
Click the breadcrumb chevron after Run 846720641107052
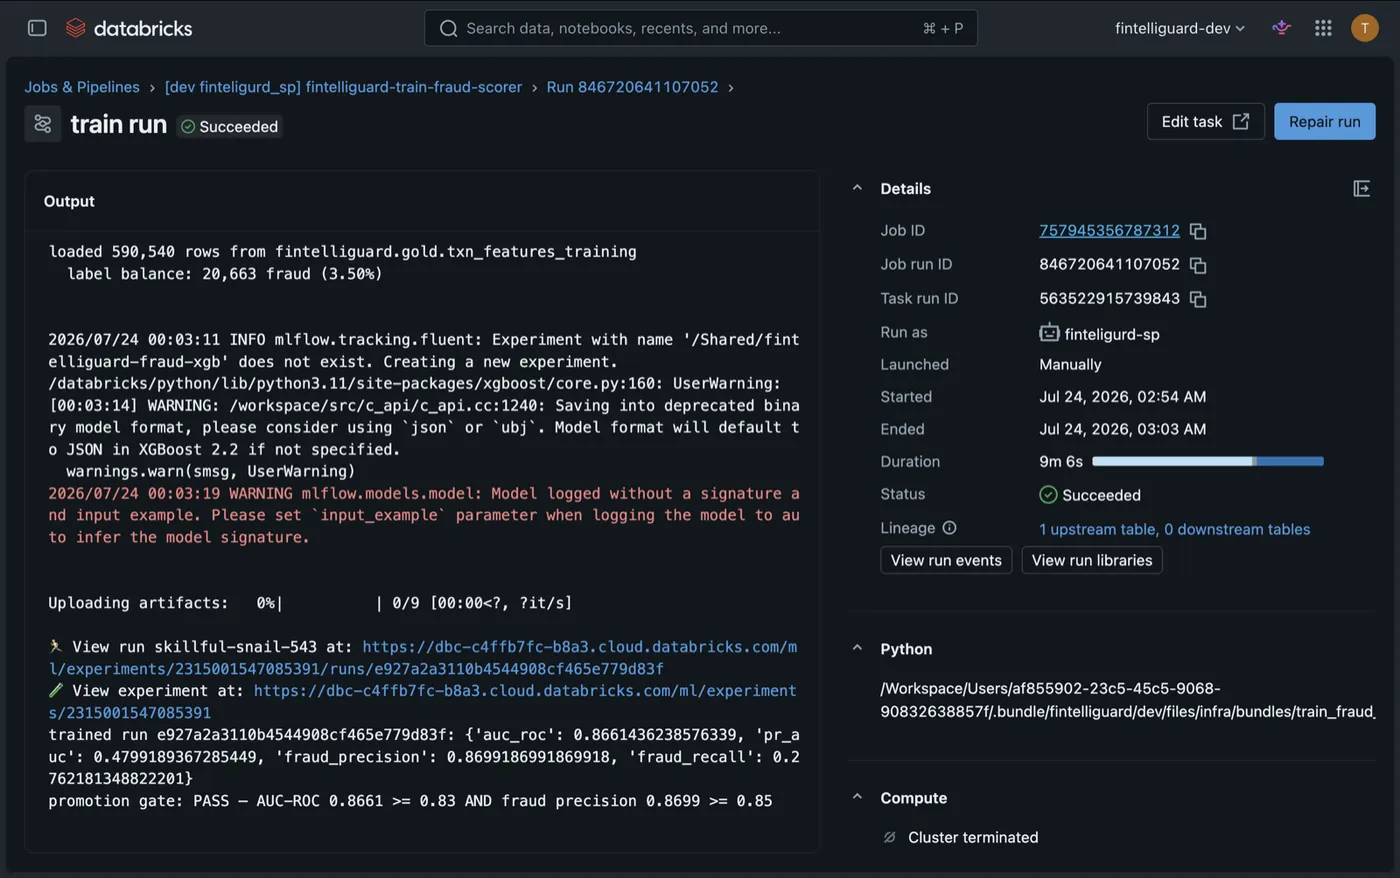(x=731, y=88)
